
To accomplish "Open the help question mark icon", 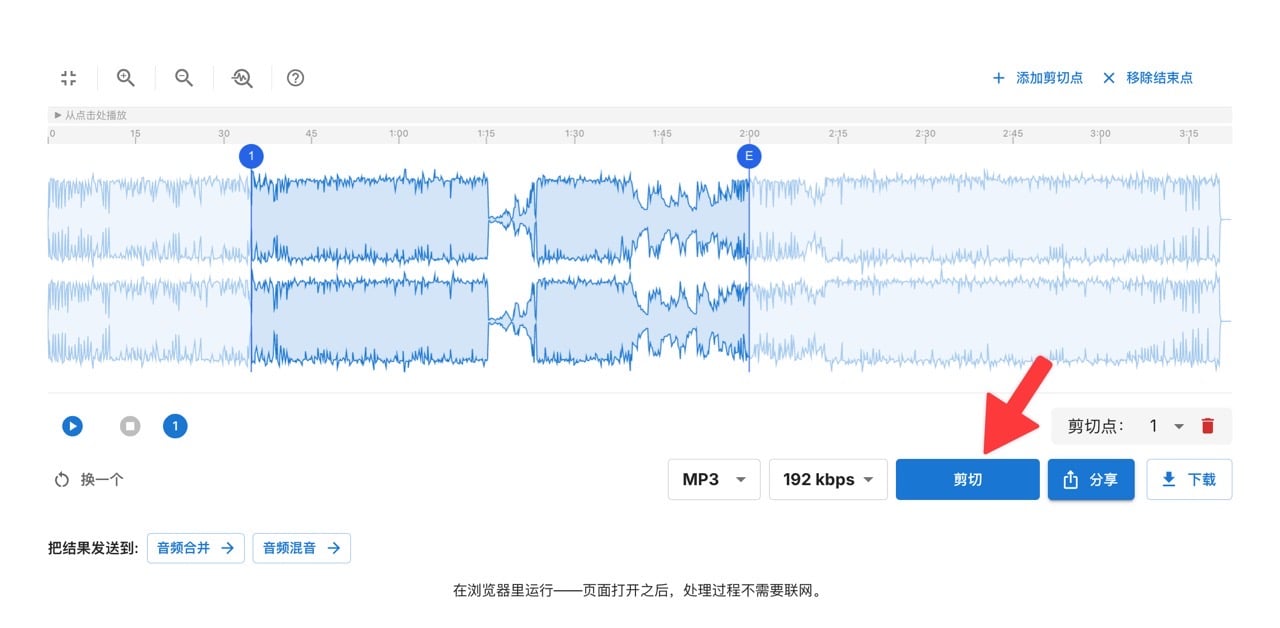I will pyautogui.click(x=295, y=78).
